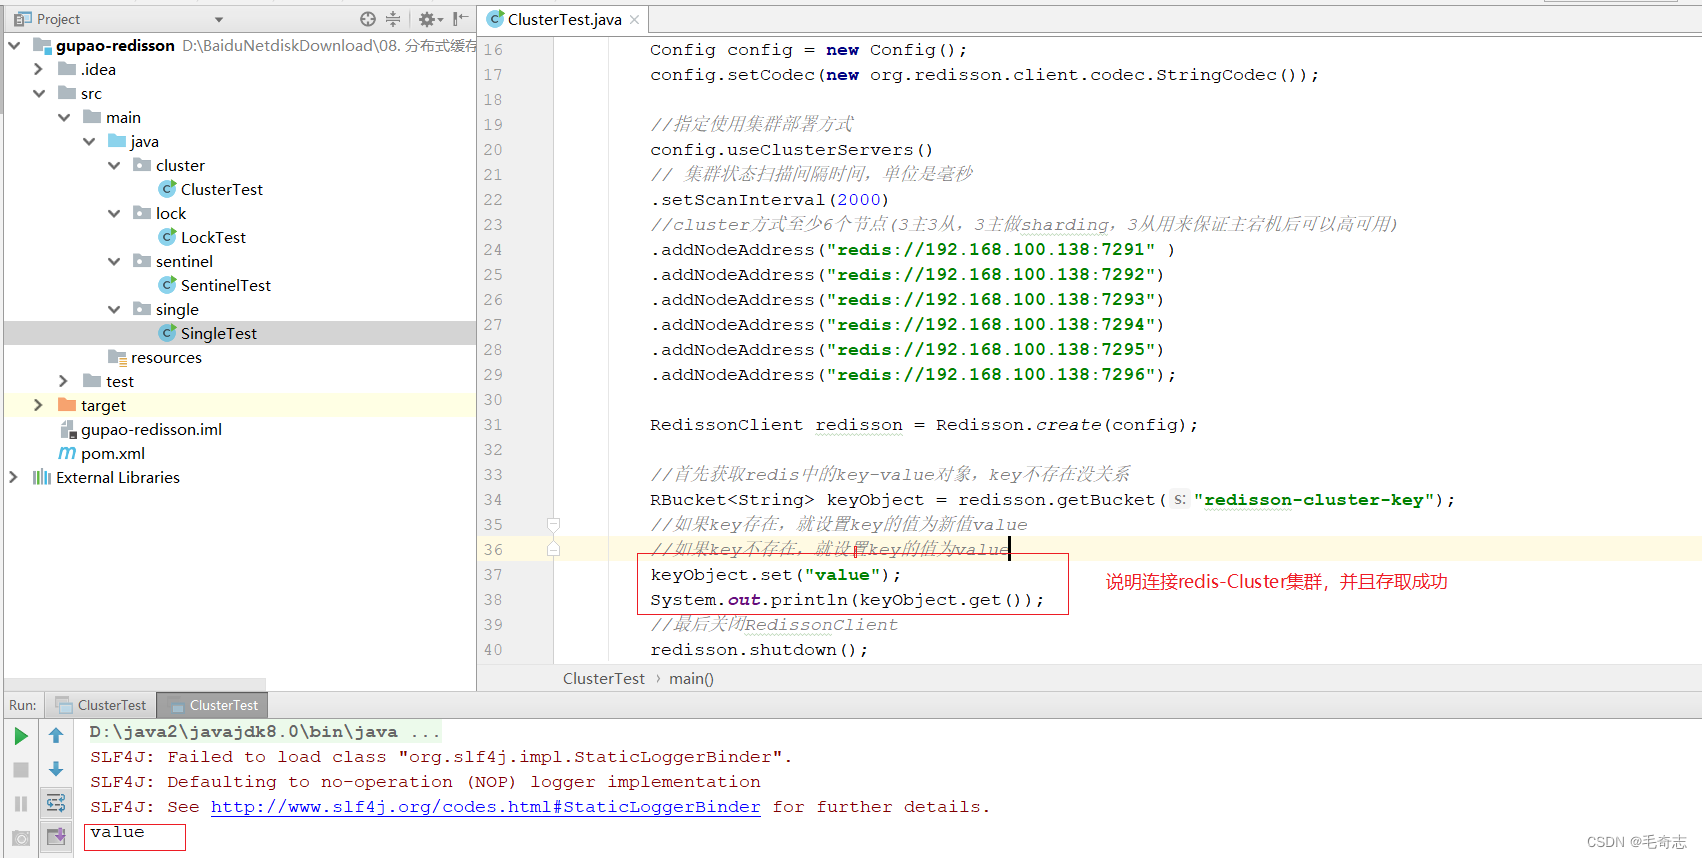Click line number 31 in the gutter

(493, 425)
